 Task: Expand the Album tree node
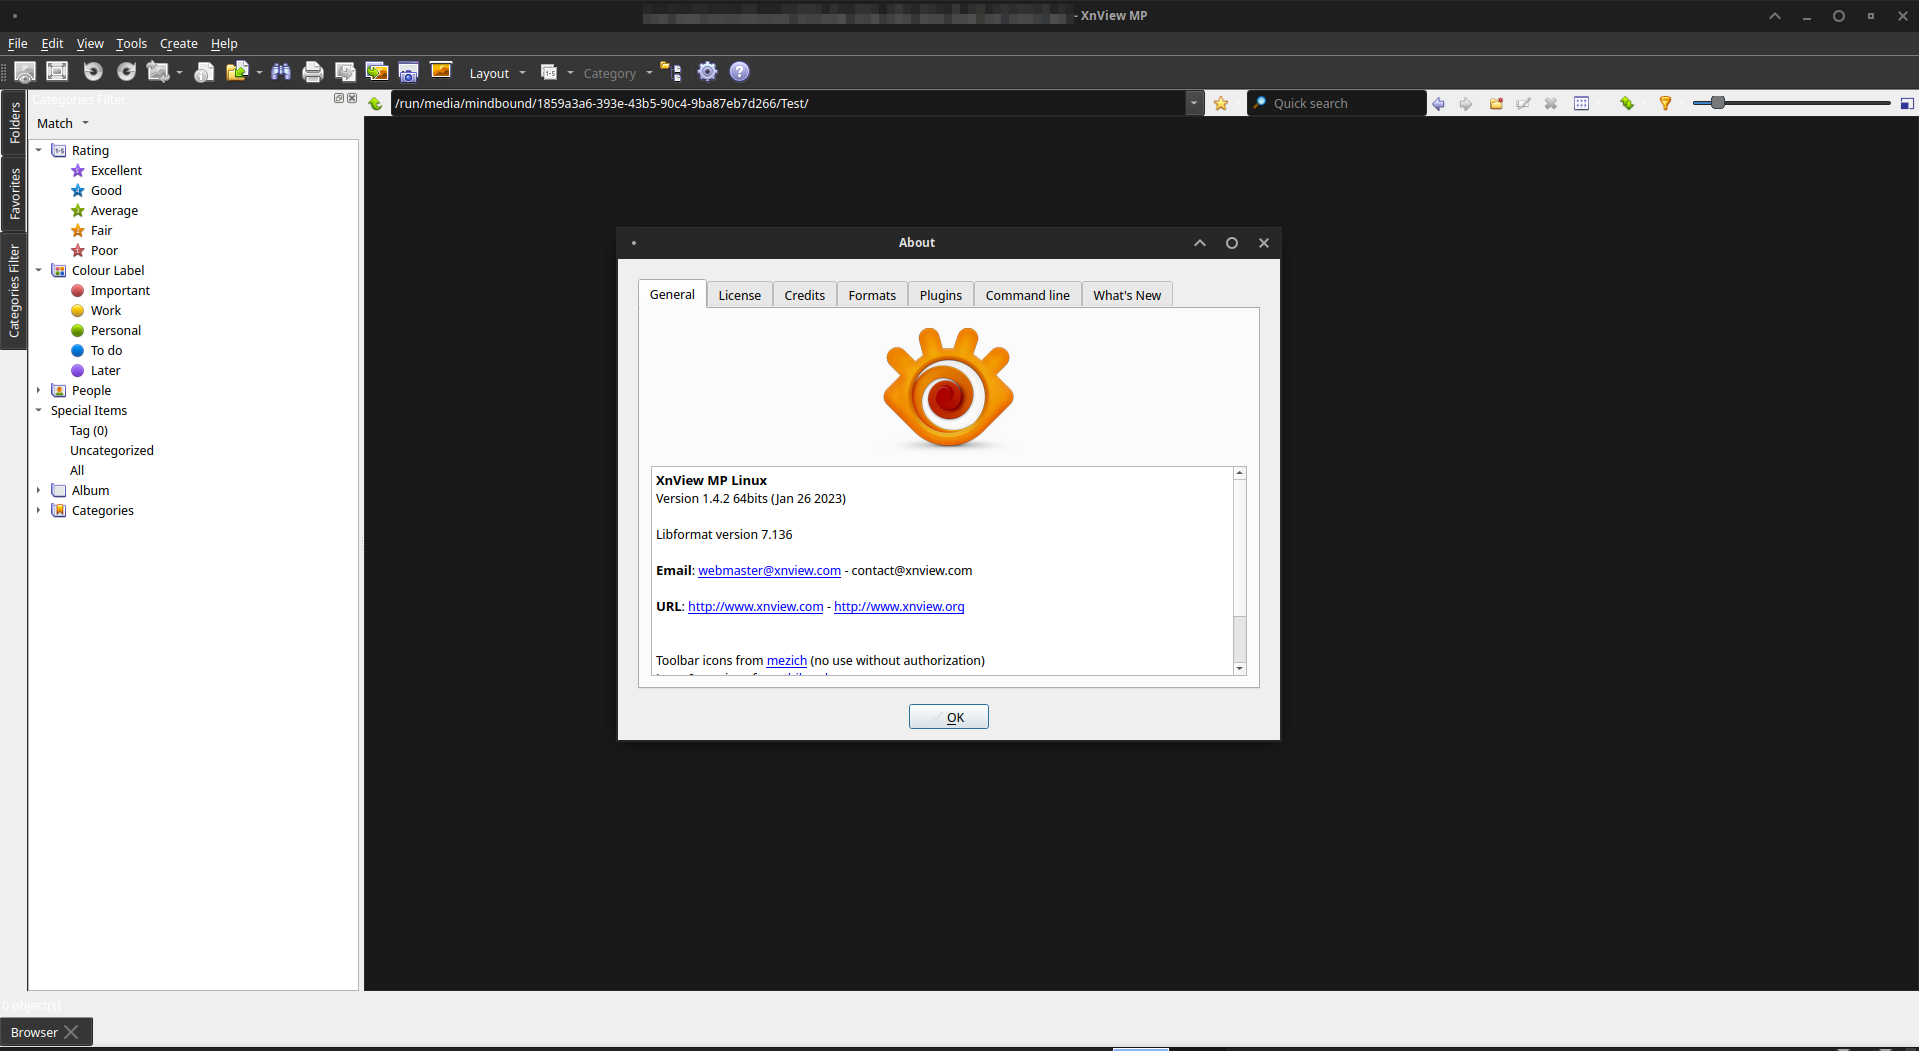coord(39,490)
